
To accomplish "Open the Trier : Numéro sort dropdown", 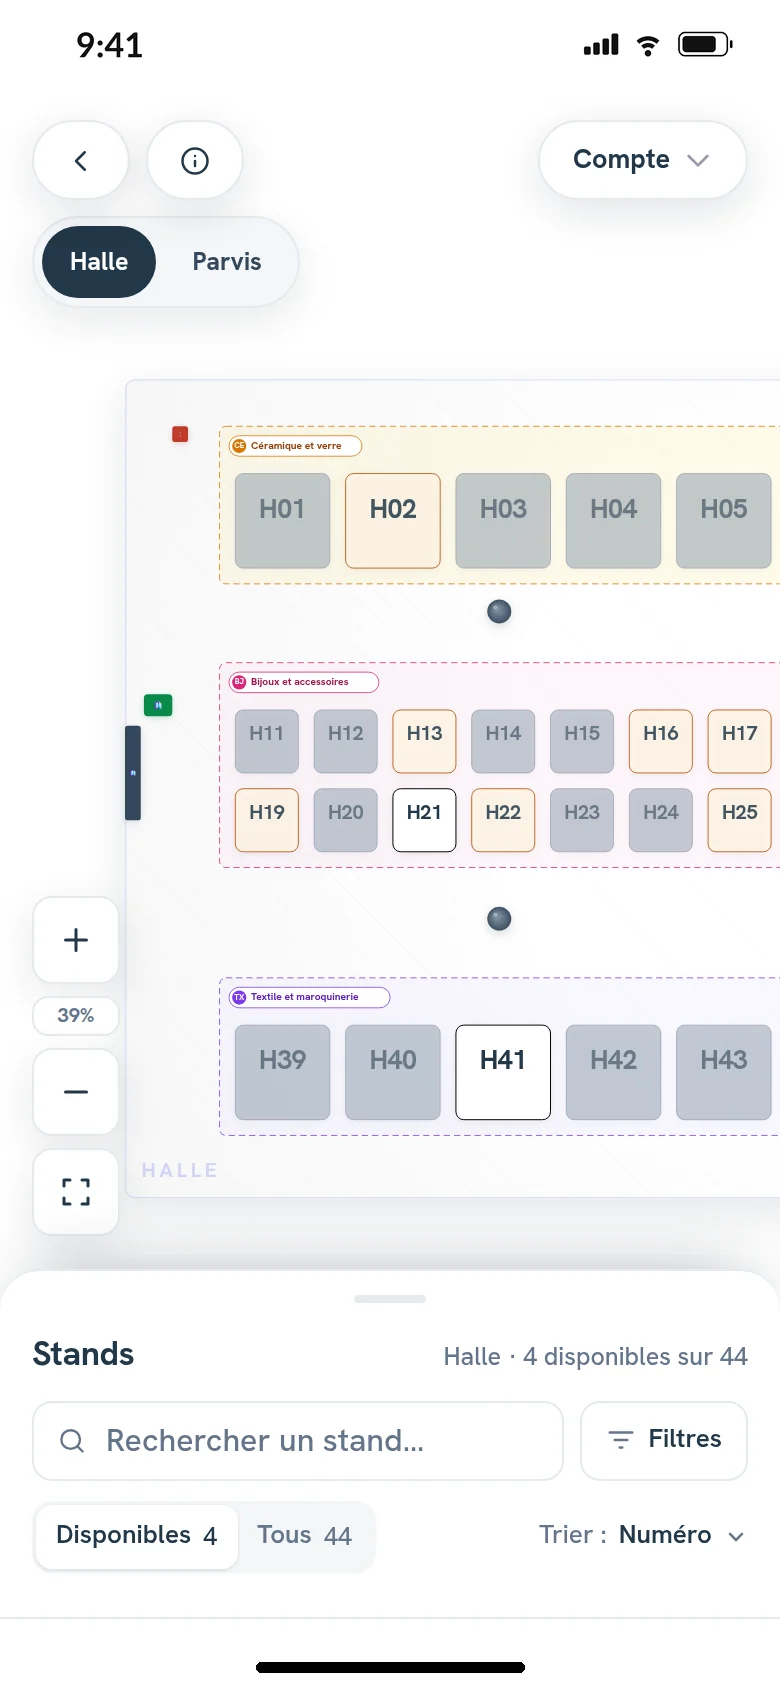I will pyautogui.click(x=642, y=1535).
